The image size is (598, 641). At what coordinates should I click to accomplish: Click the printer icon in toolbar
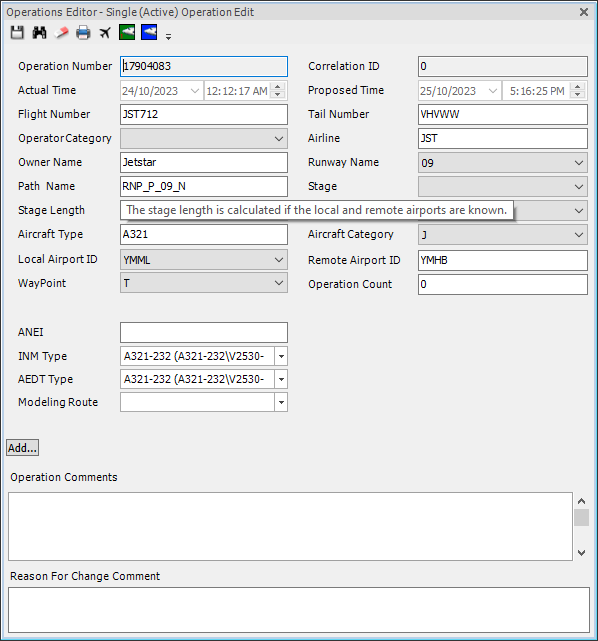[x=83, y=32]
